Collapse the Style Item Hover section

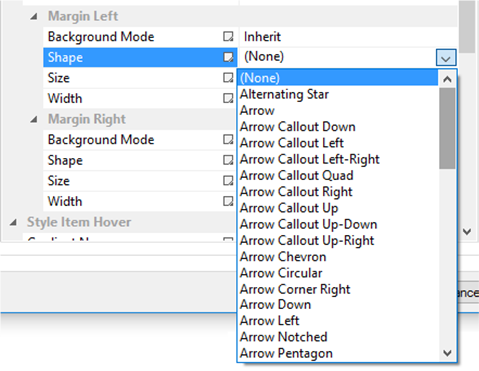(x=13, y=222)
